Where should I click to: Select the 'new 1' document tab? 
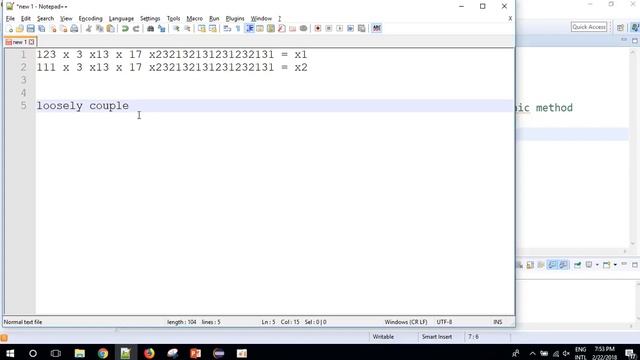point(20,42)
